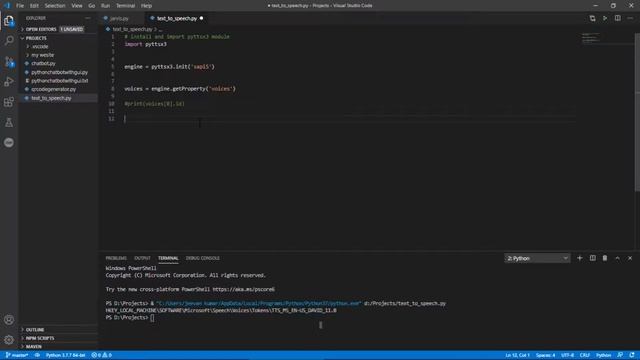Click Python language mode in status bar
Screen dimensions: 640x360
[x=603, y=355]
